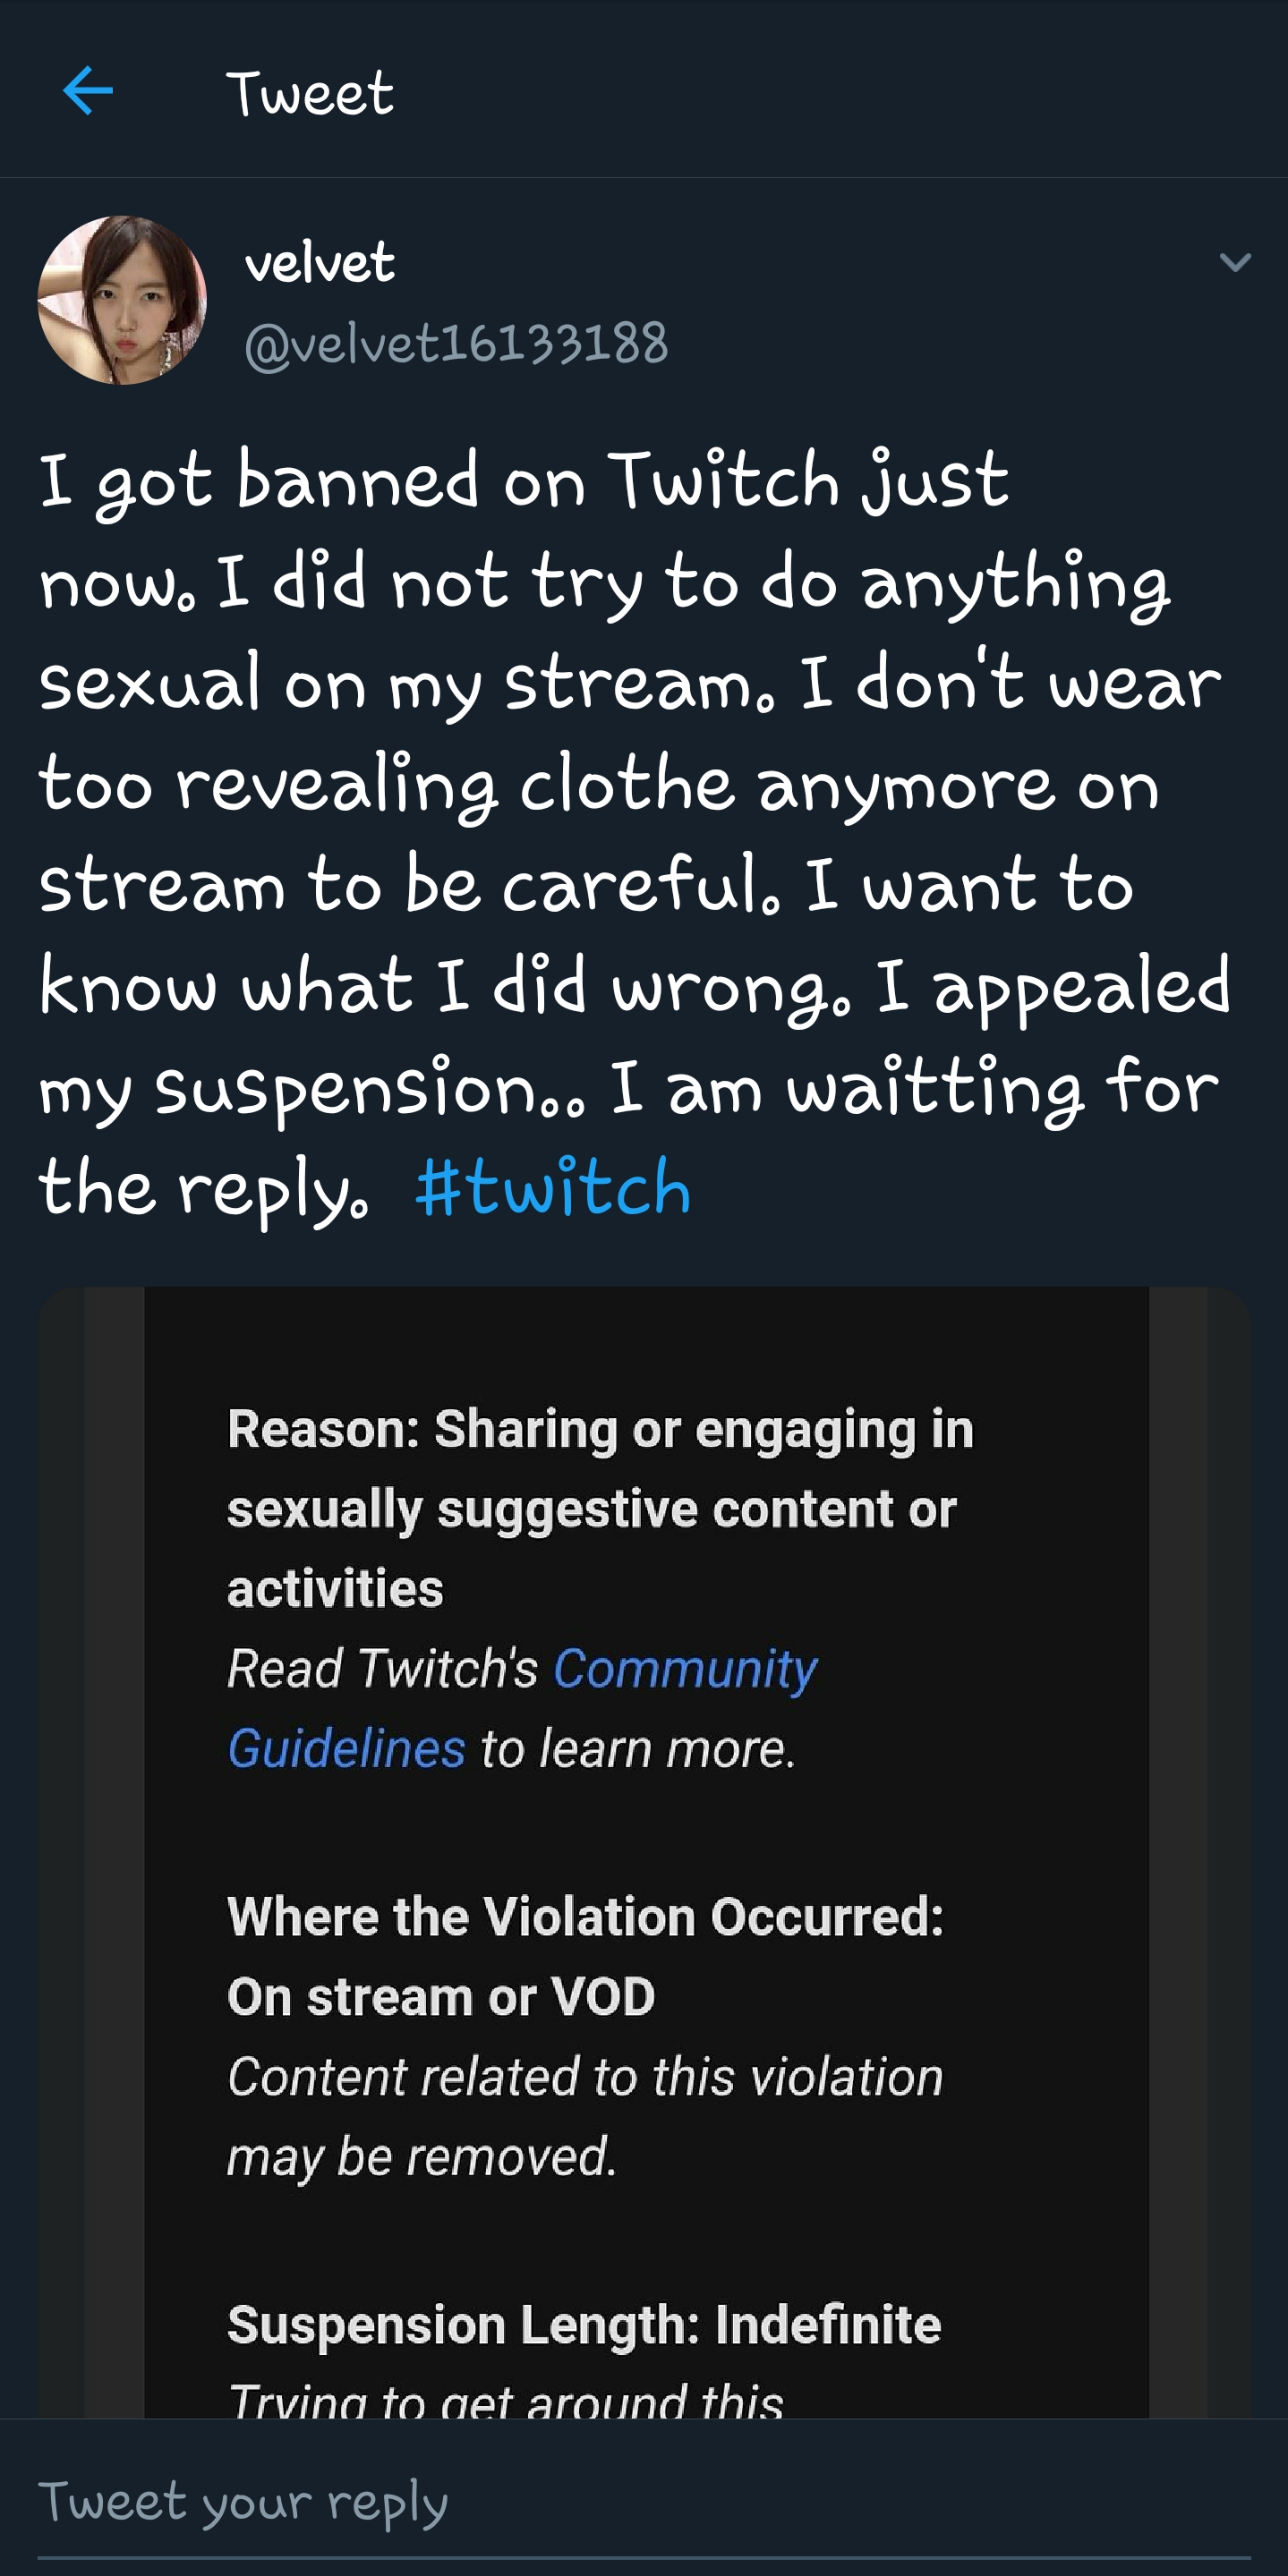Tap 'sexually suggestive content or' line
The image size is (1288, 2576).
coord(592,1508)
